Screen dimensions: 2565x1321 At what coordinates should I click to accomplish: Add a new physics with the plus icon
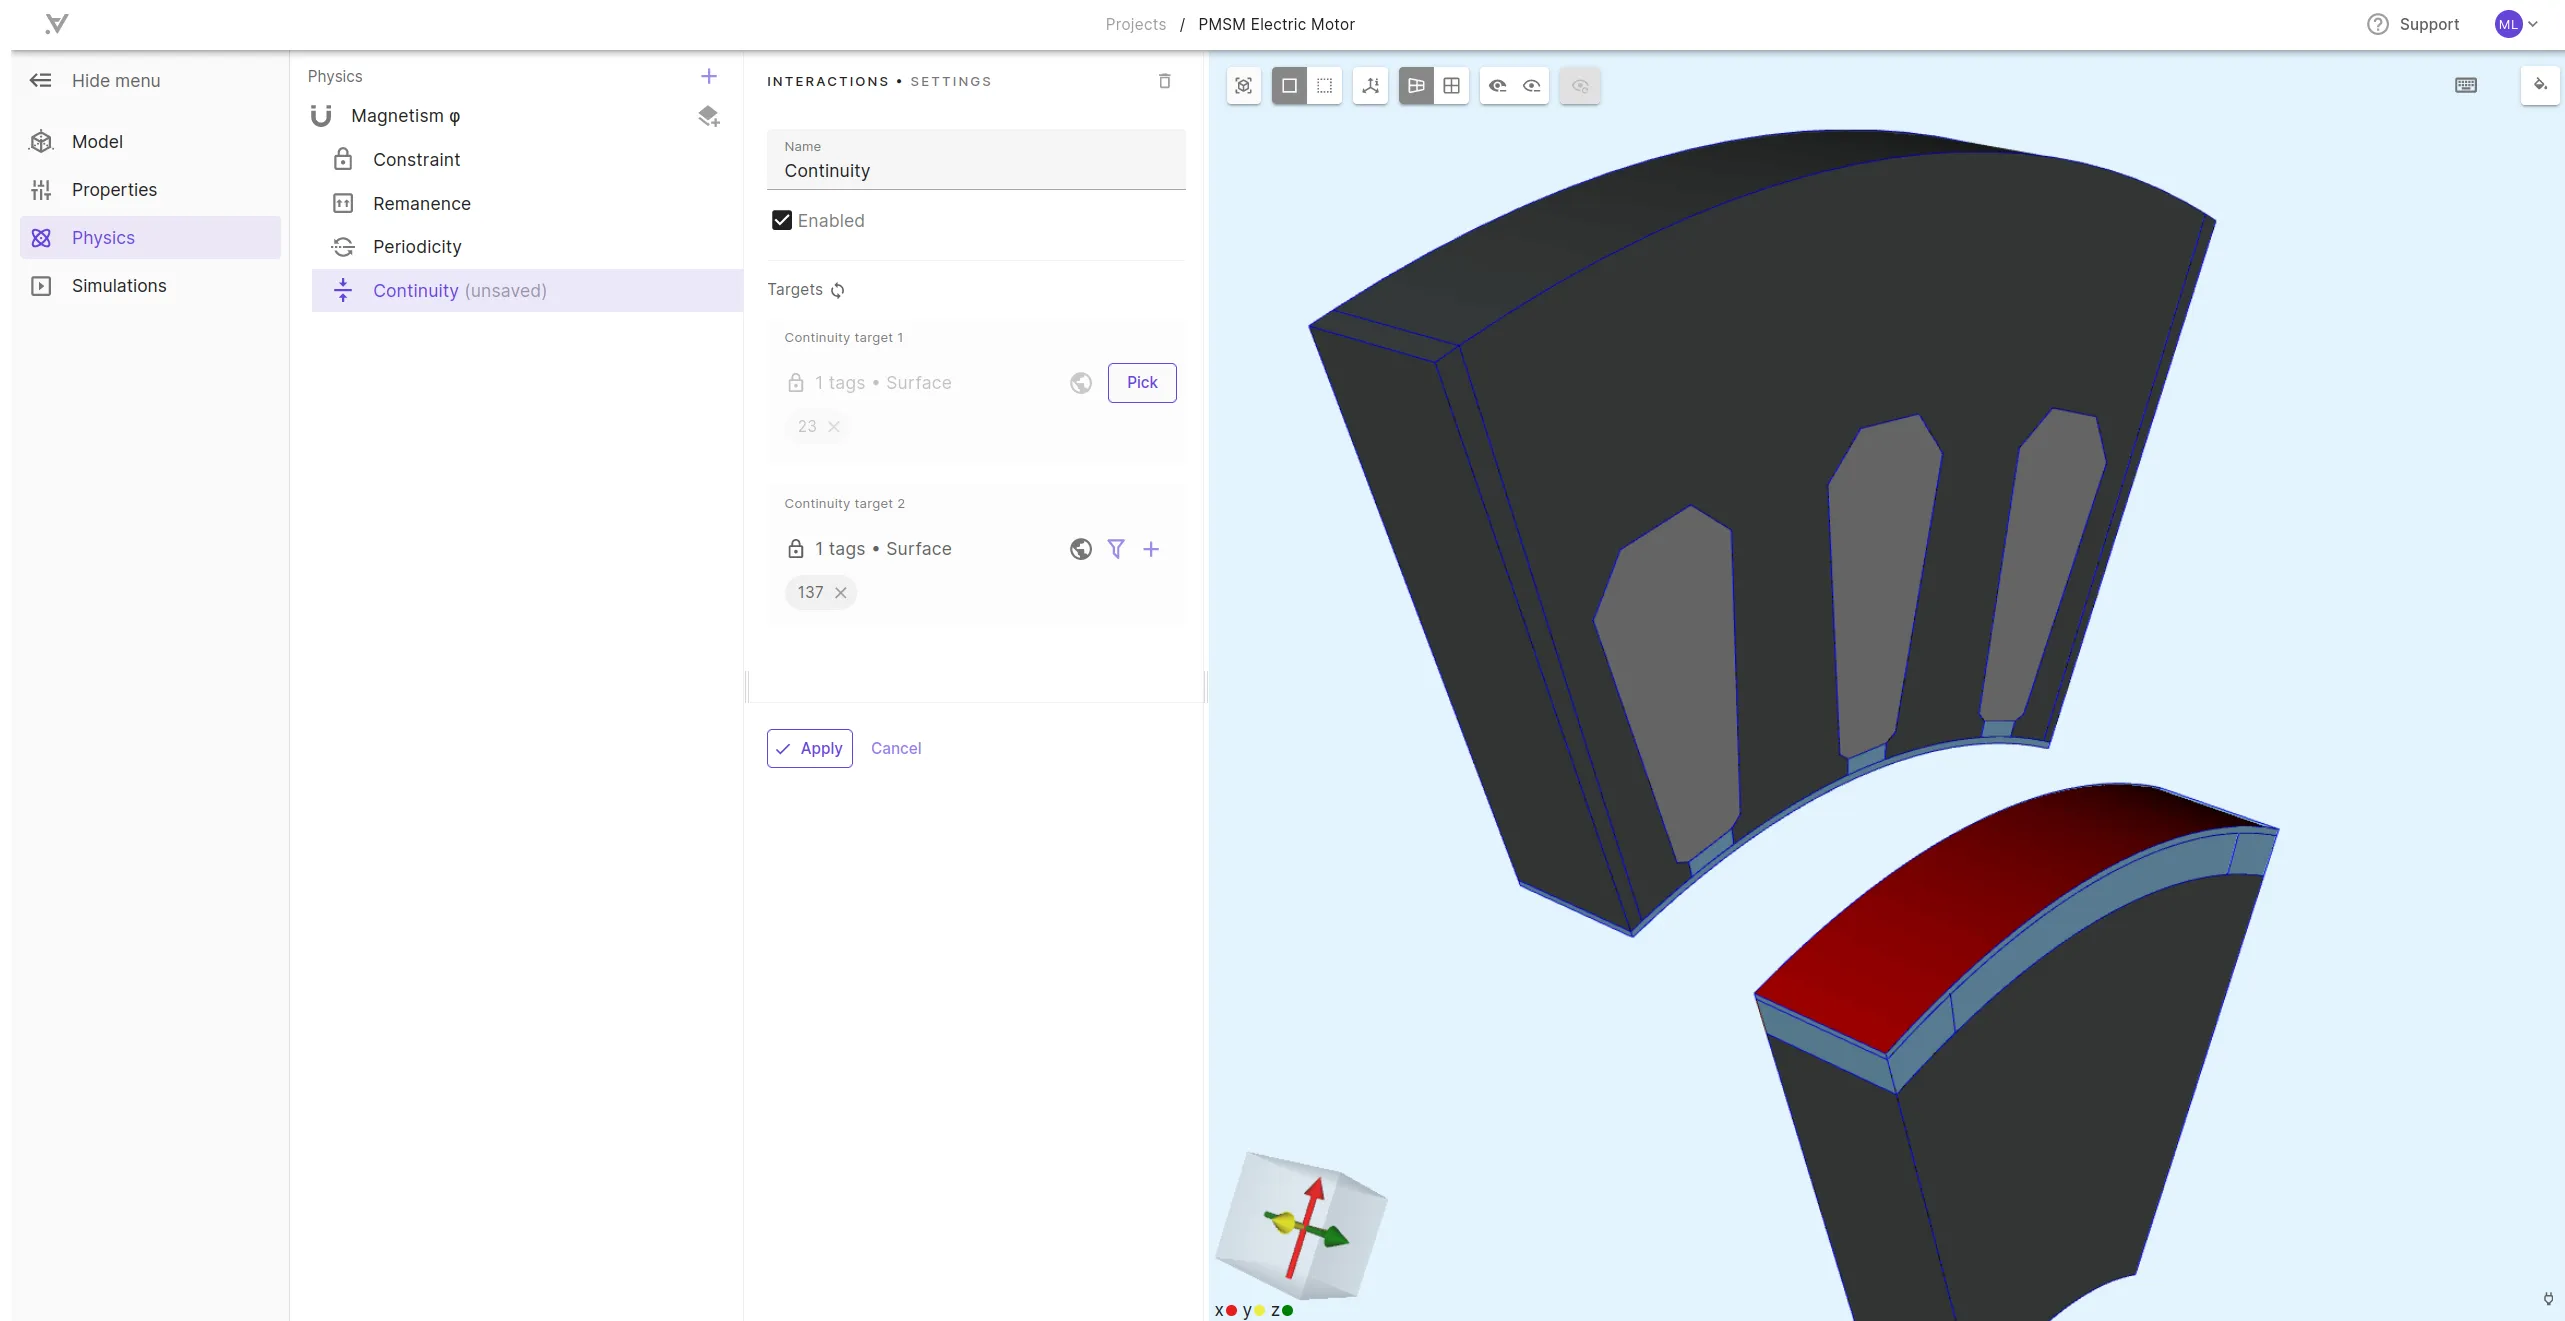coord(709,76)
